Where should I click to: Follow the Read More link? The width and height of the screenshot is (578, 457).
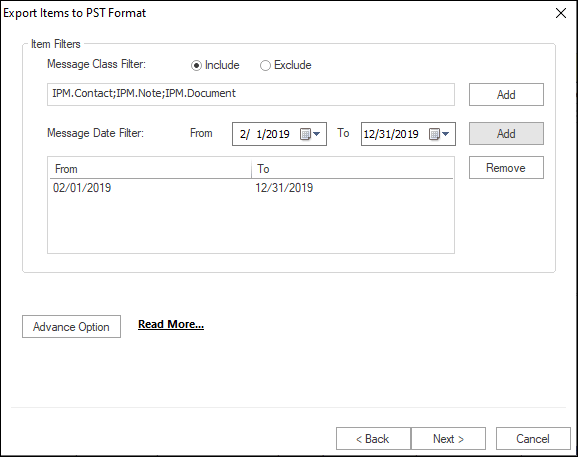tap(171, 324)
